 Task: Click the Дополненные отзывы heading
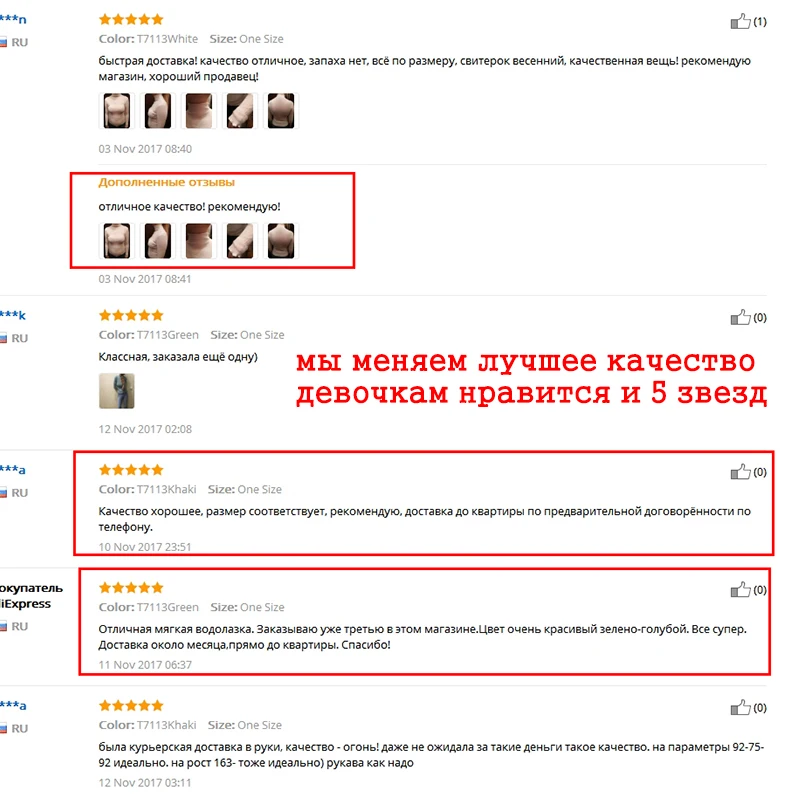(x=166, y=182)
